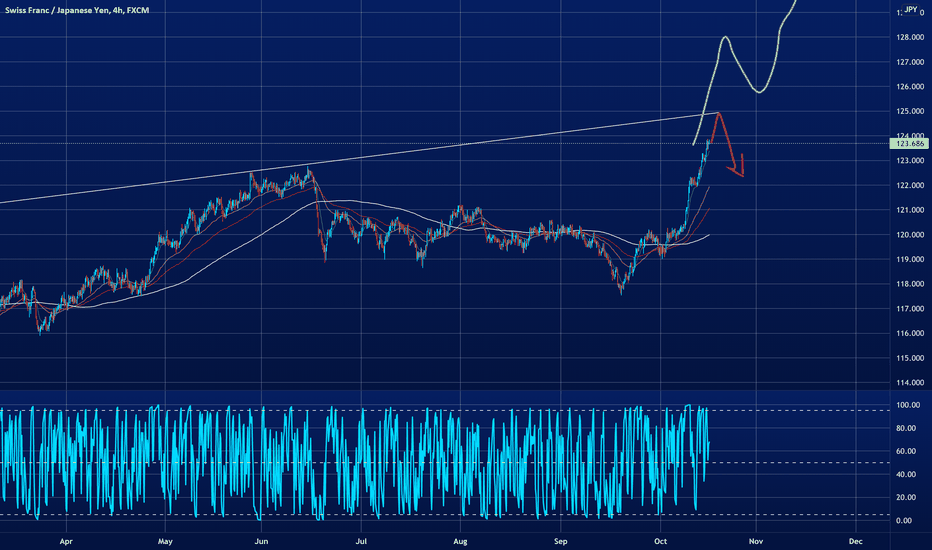This screenshot has height=550, width=932.
Task: Click the Jul label on time axis
Action: pos(361,541)
